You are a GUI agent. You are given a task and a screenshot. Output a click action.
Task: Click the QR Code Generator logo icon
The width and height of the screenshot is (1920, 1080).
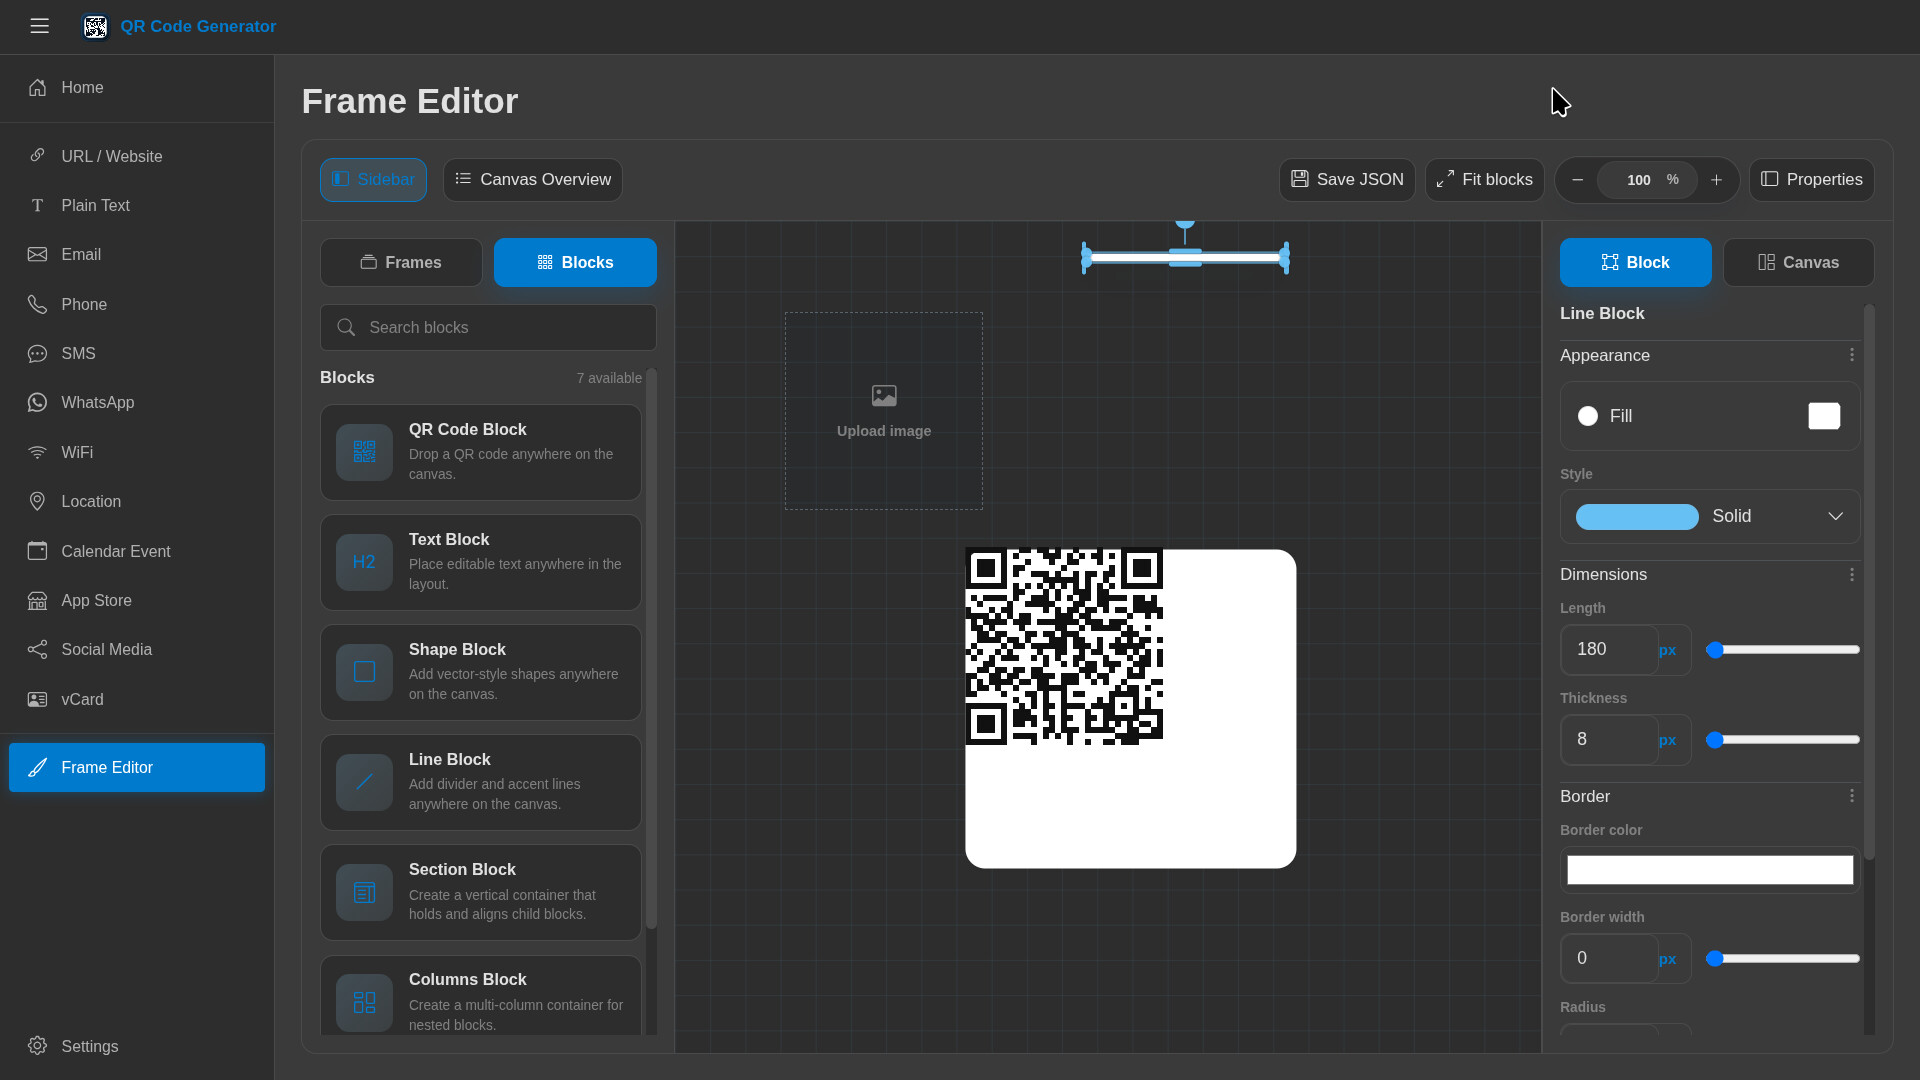tap(95, 27)
